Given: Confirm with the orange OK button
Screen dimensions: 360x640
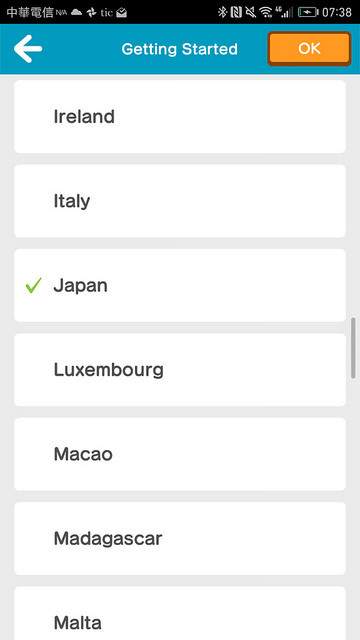Looking at the screenshot, I should [309, 49].
